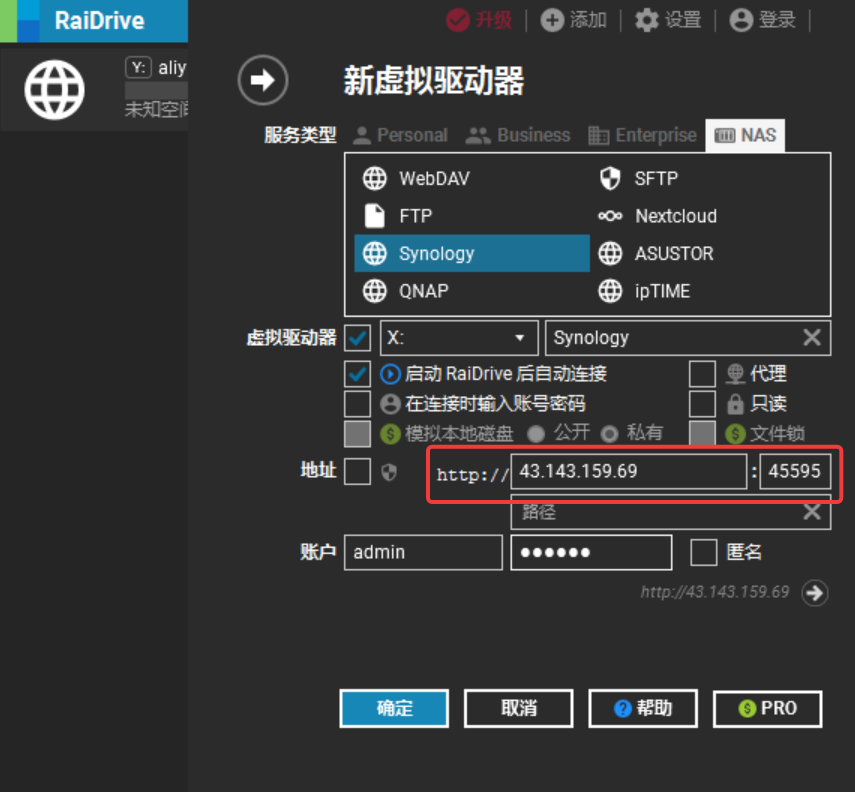This screenshot has height=792, width=855.
Task: Click the admin account username field
Action: pos(423,553)
